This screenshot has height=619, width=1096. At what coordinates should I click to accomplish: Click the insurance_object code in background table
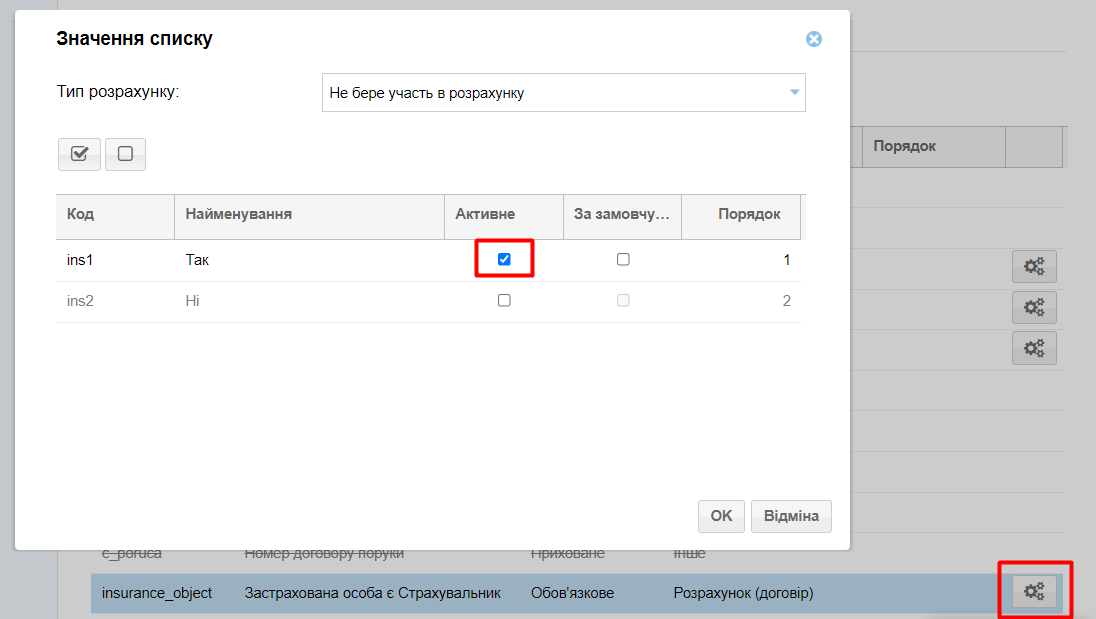coord(157,593)
